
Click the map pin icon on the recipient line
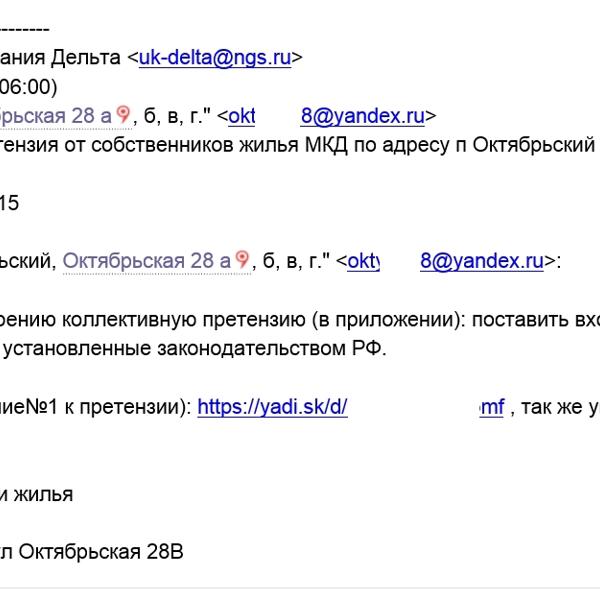124,114
